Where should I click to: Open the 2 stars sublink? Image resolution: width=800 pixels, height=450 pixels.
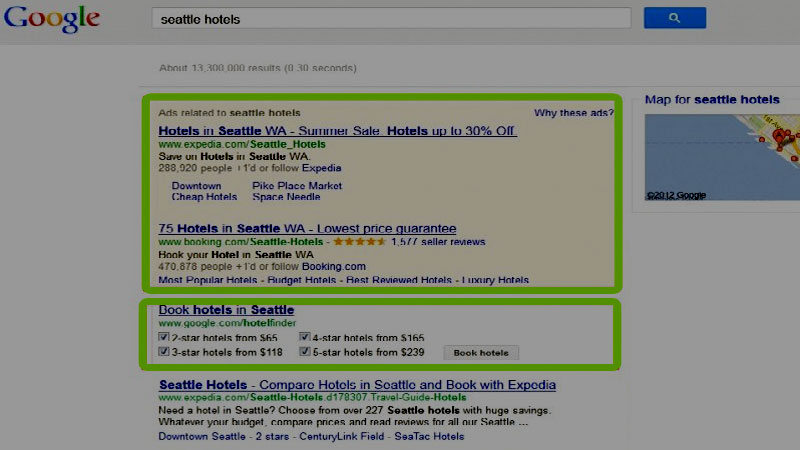(x=272, y=437)
